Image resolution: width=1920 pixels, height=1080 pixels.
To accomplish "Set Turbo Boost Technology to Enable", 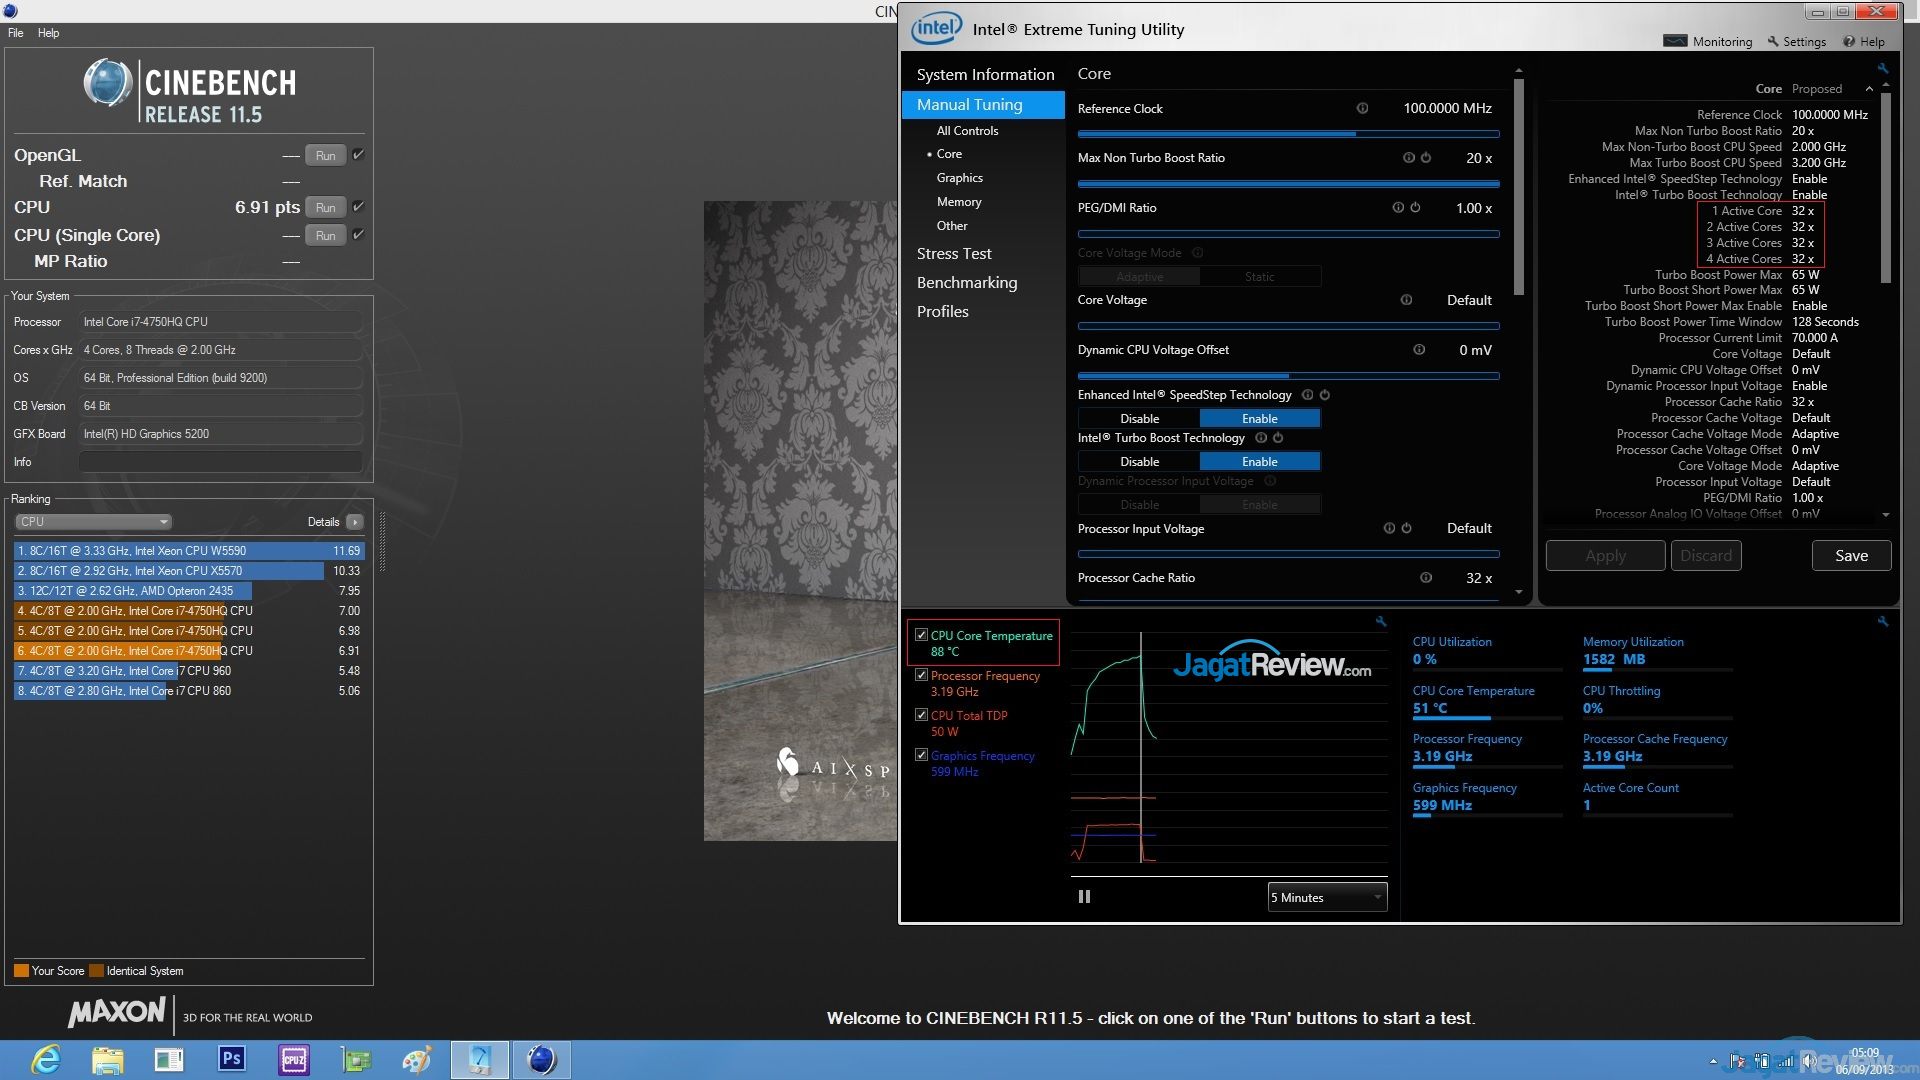I will [x=1260, y=462].
